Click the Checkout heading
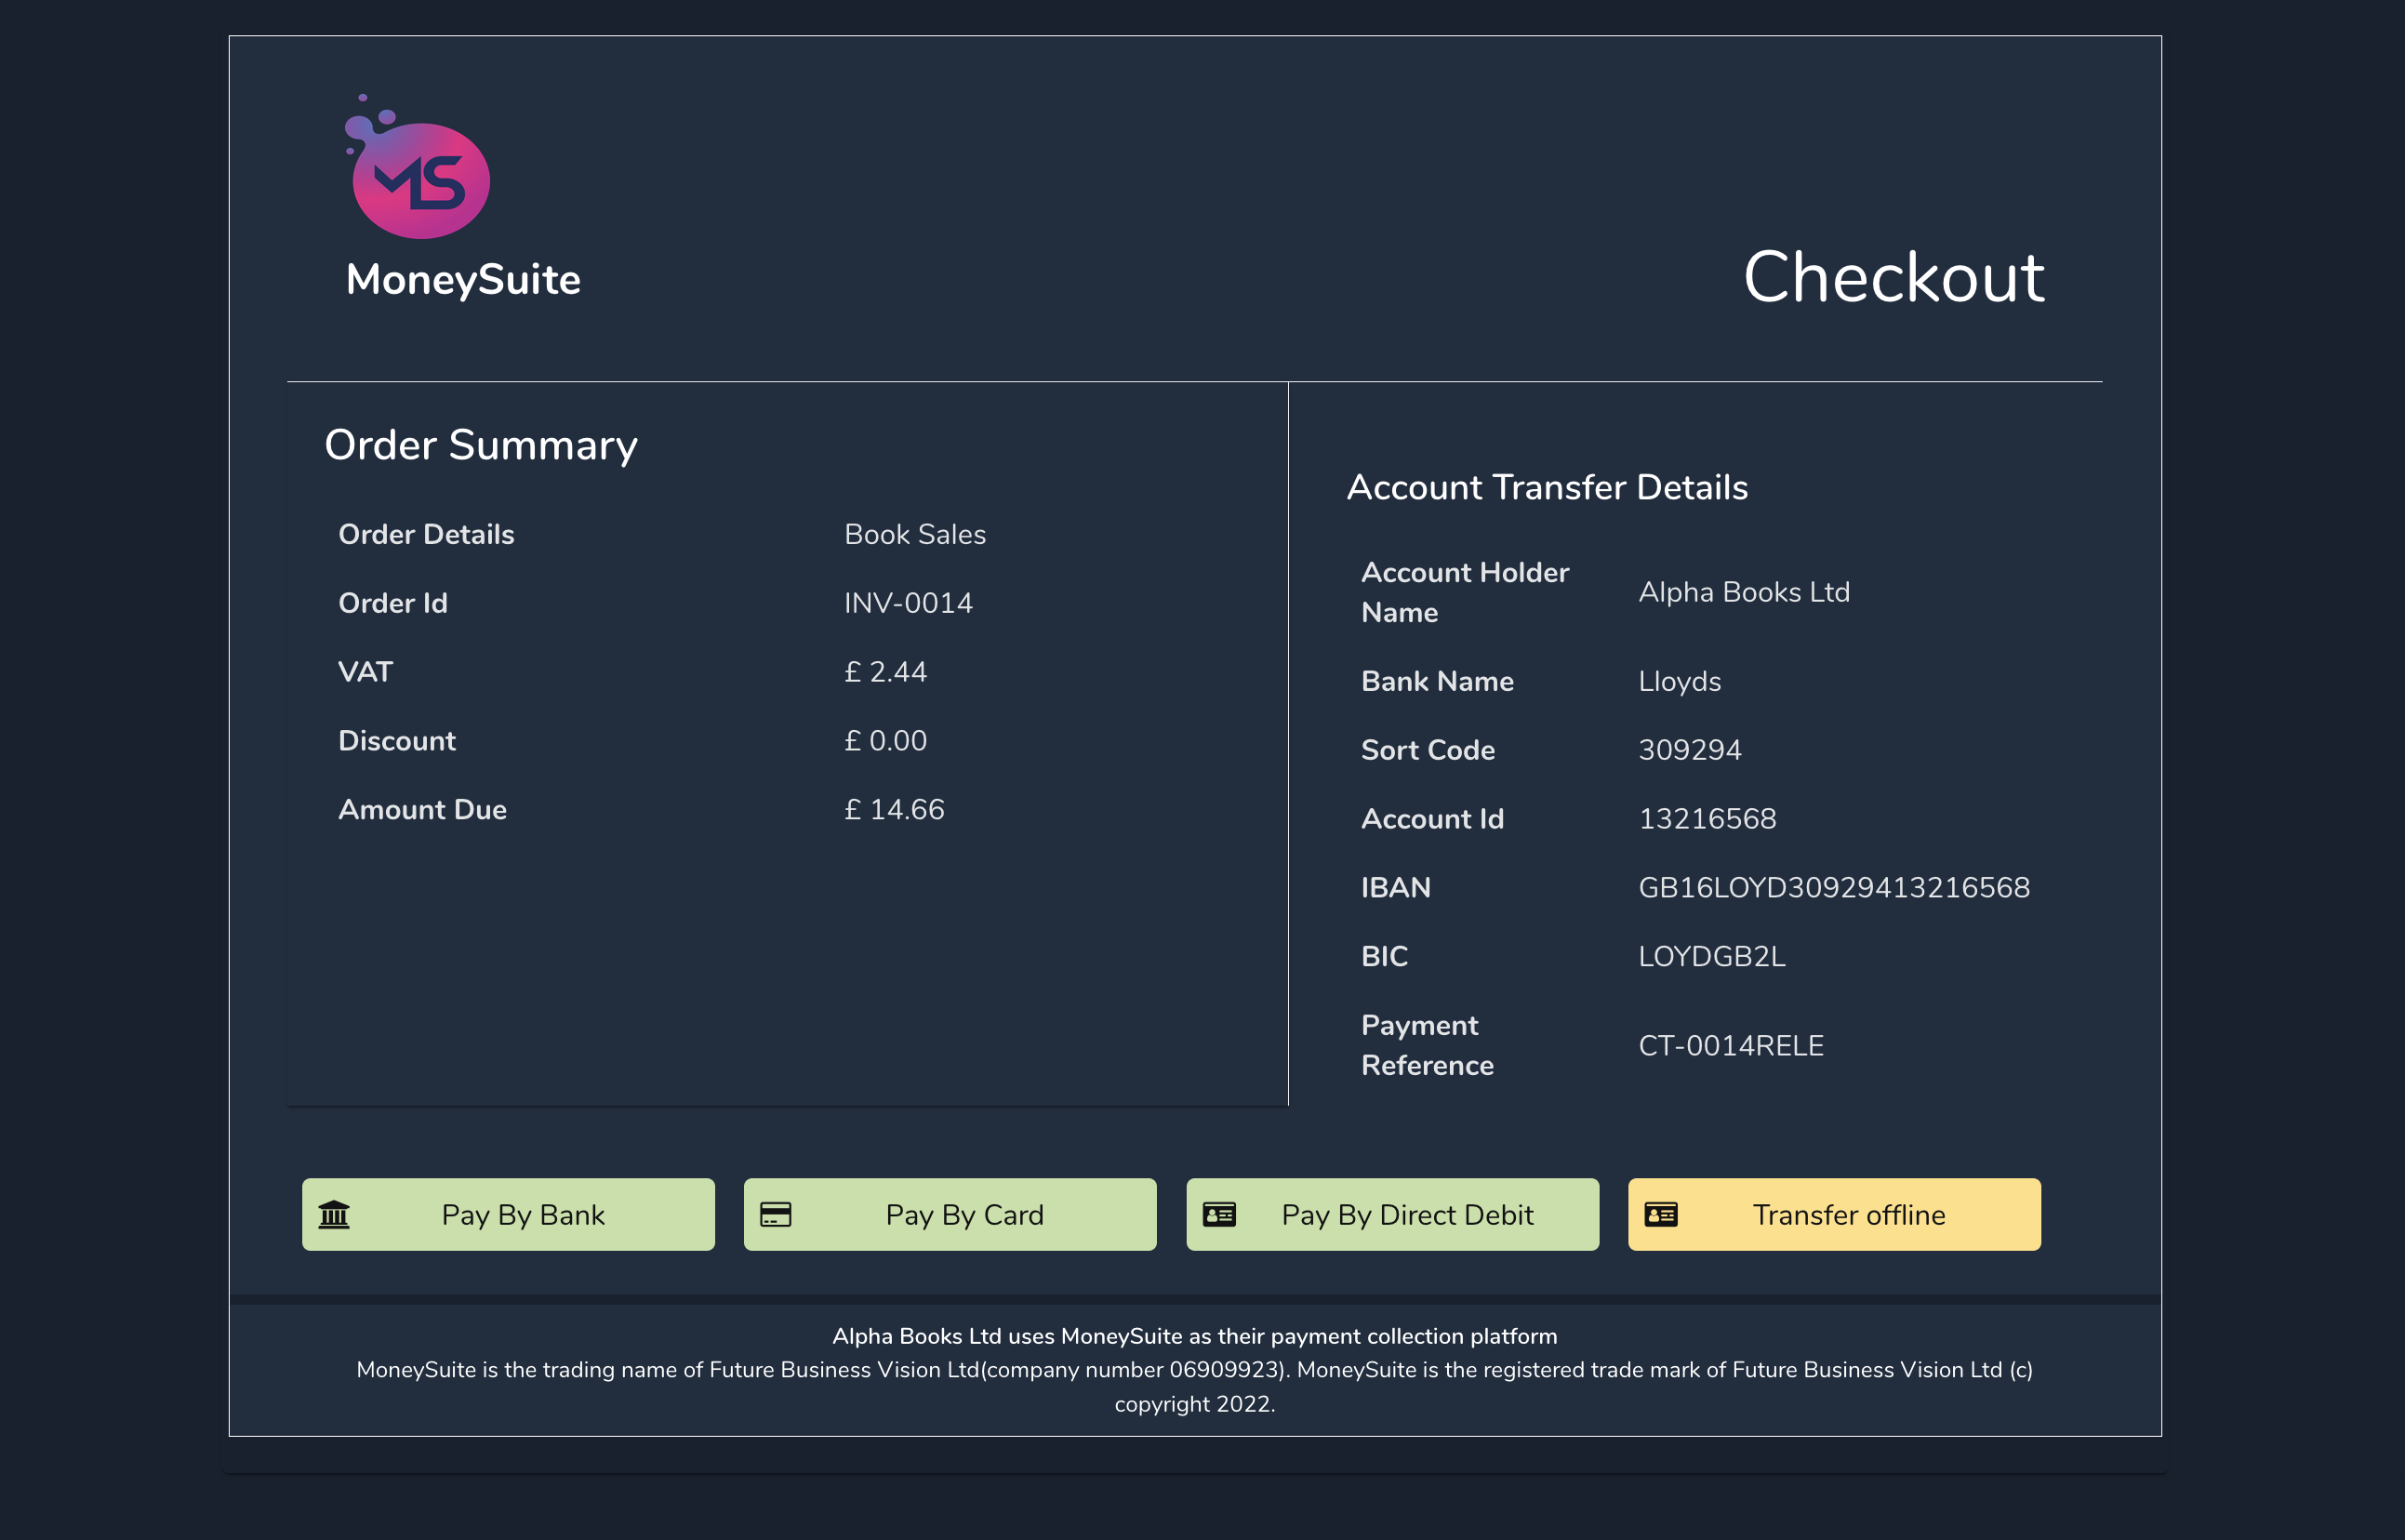This screenshot has width=2405, height=1540. tap(1894, 277)
